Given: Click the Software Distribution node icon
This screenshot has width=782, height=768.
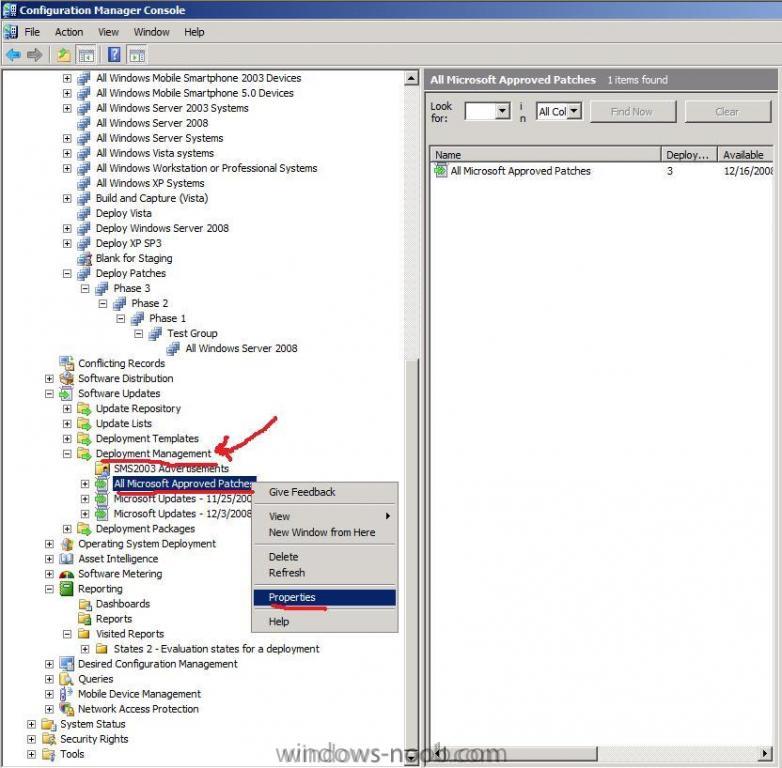Looking at the screenshot, I should tap(66, 379).
